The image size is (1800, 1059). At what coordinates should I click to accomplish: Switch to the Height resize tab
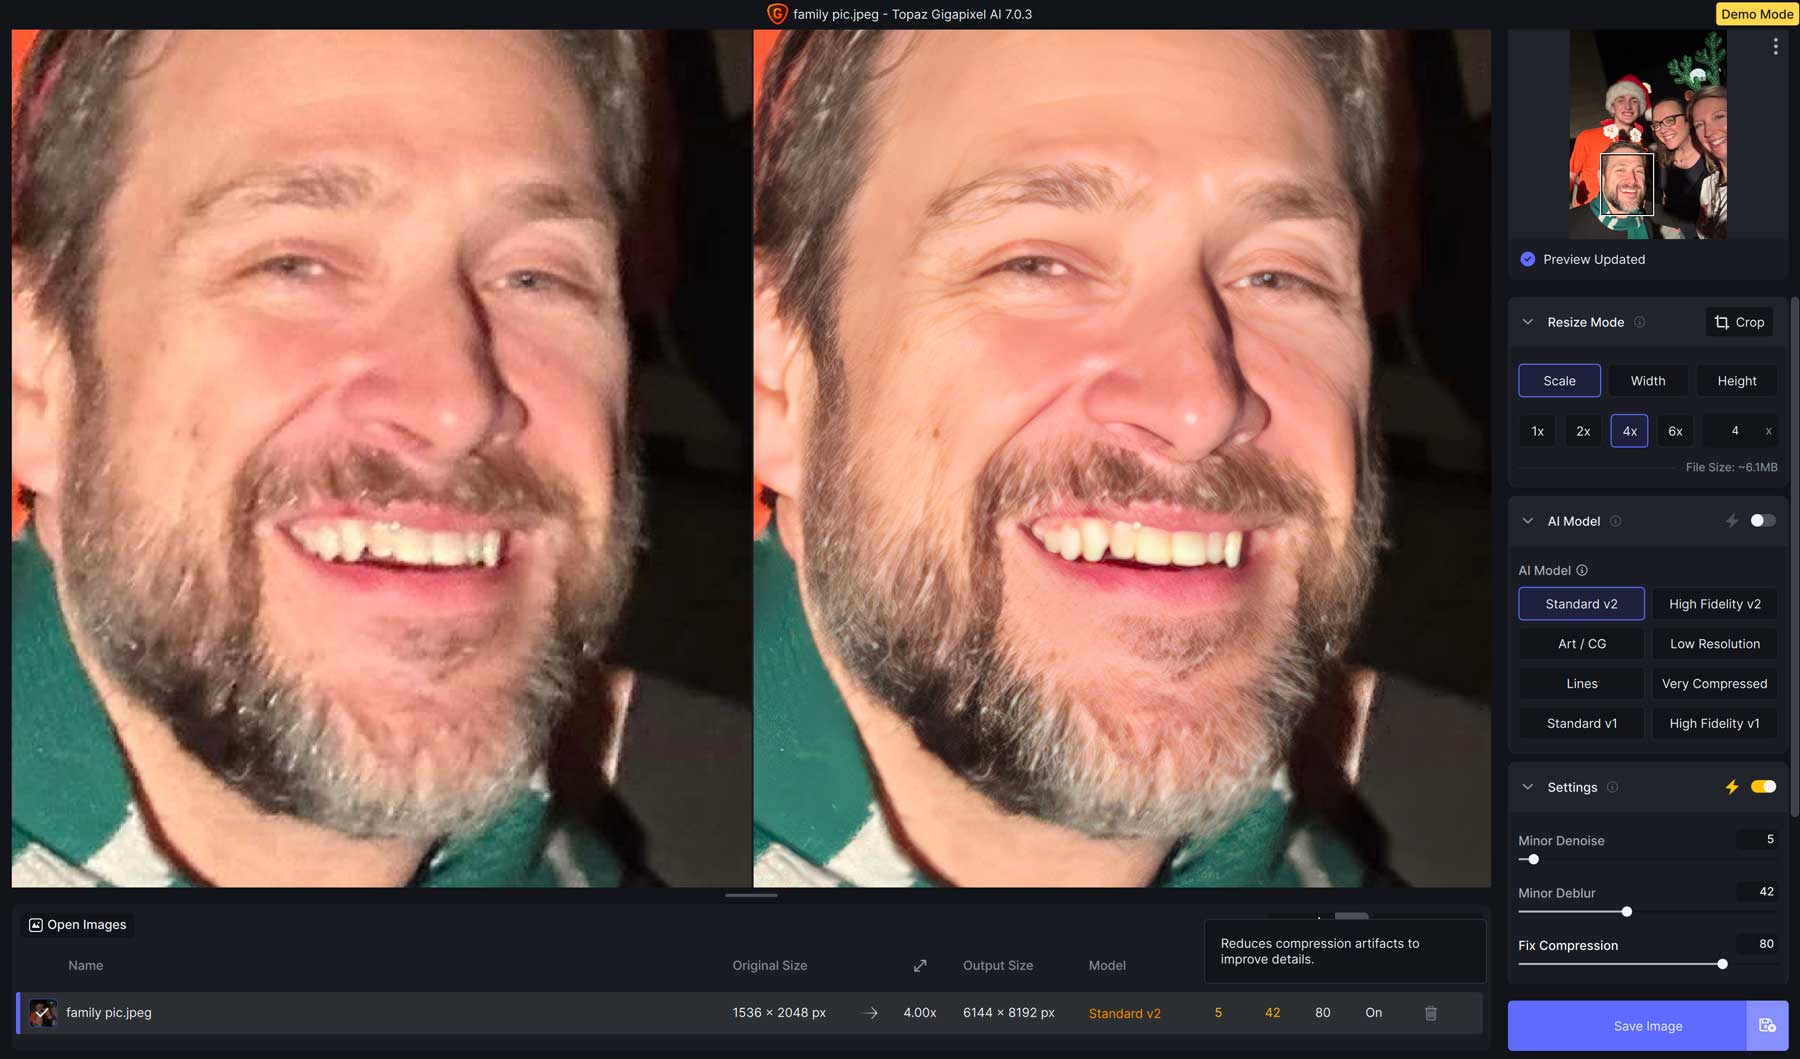pos(1737,380)
